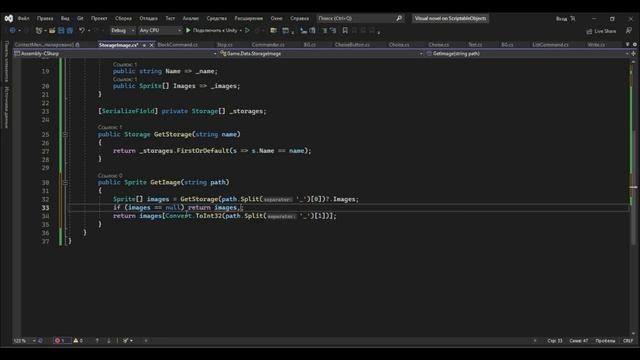640x360 pixels.
Task: Switch to the ChoiseButton.cs tab
Action: pyautogui.click(x=352, y=44)
